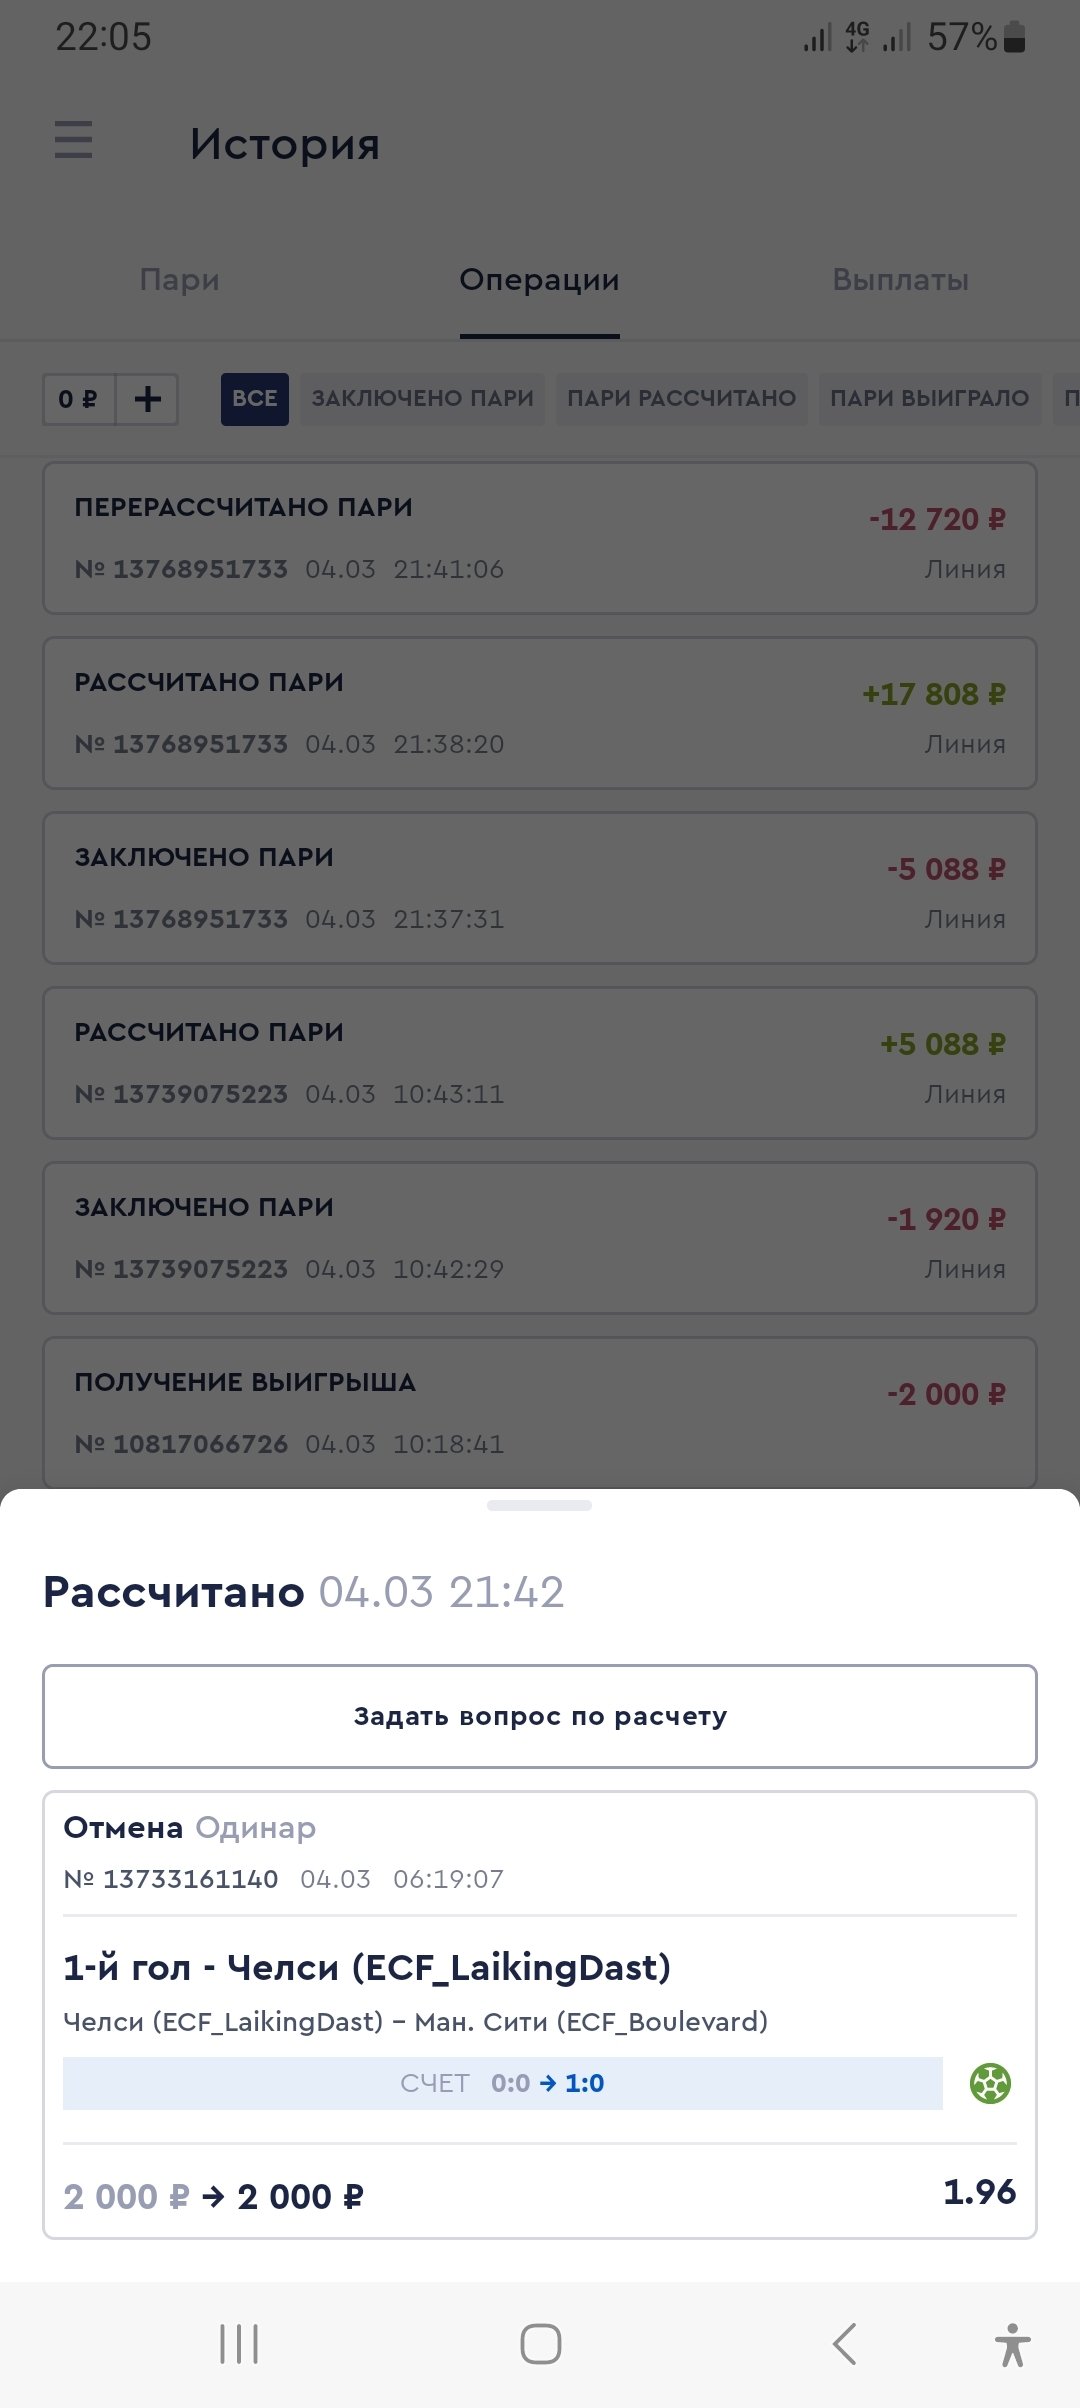Switch to the Пари tab
The width and height of the screenshot is (1080, 2408).
pyautogui.click(x=180, y=280)
